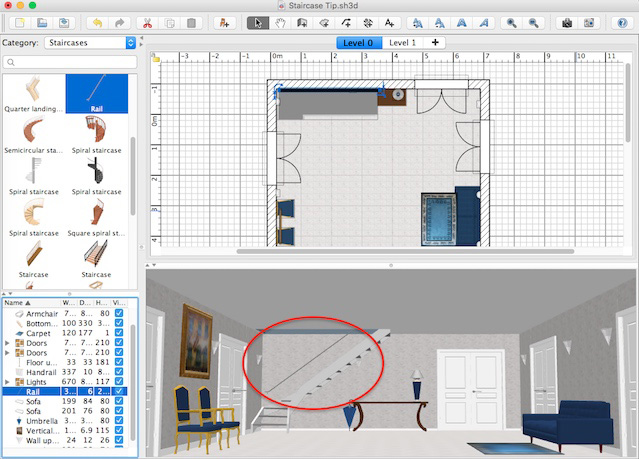Sort furniture list by Name column header

18,302
